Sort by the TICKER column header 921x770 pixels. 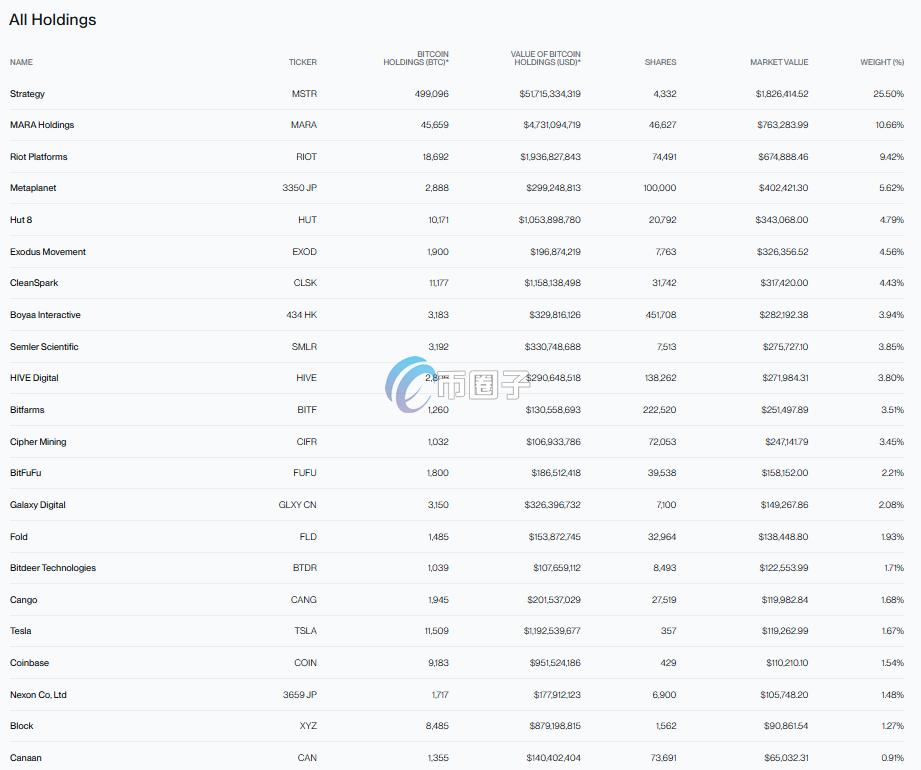point(302,62)
